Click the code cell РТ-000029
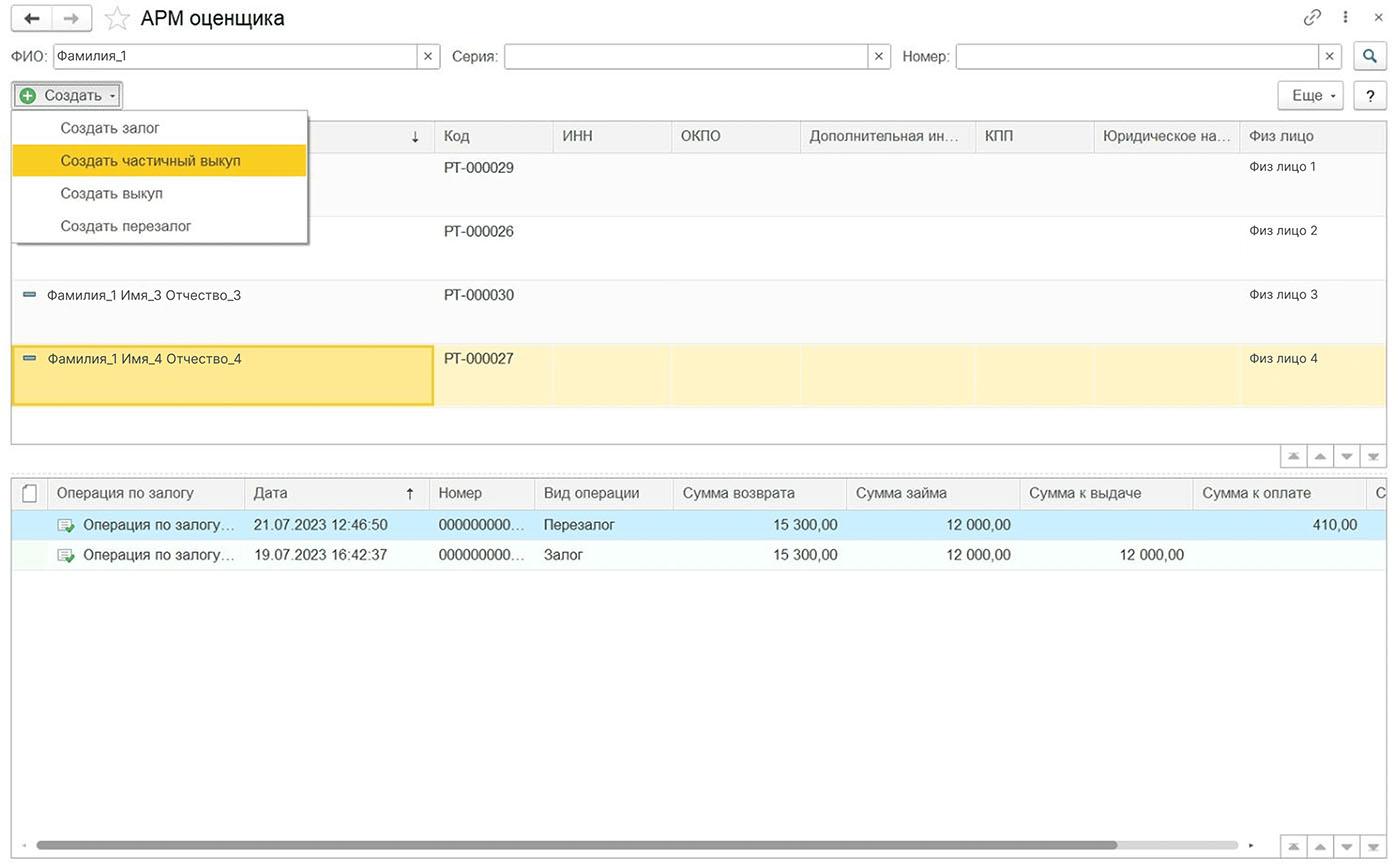 click(494, 184)
